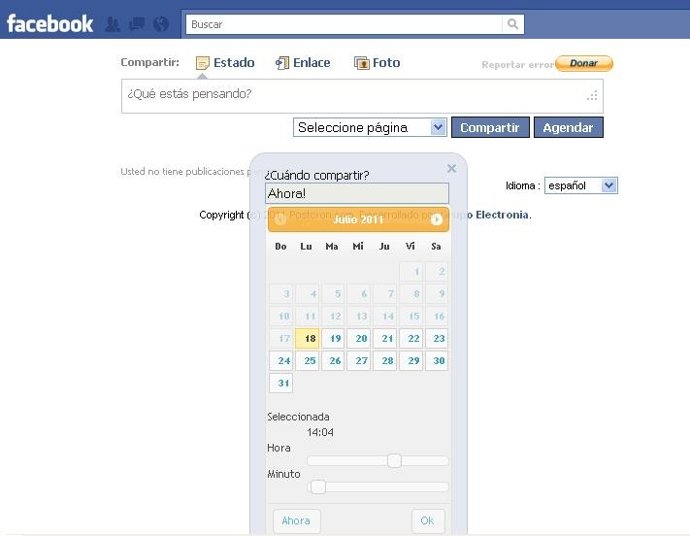Select day 21 in calendar
This screenshot has height=536, width=690.
coord(385,338)
